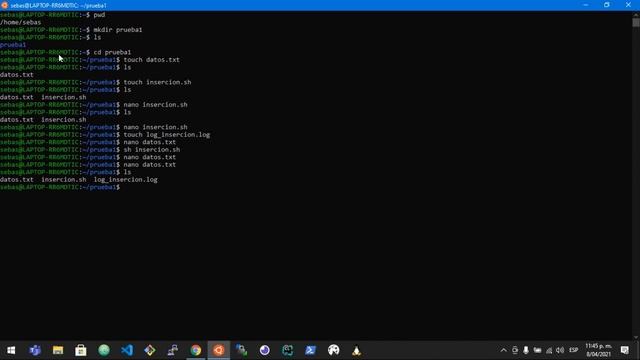Click the Ubuntu icon in the title bar

4,5
